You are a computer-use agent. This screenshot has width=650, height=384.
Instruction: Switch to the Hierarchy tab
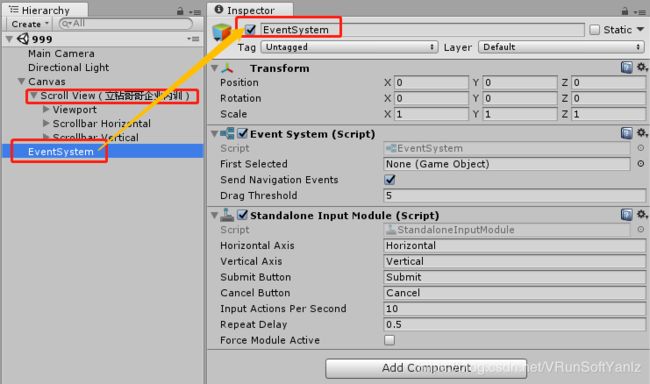click(45, 10)
